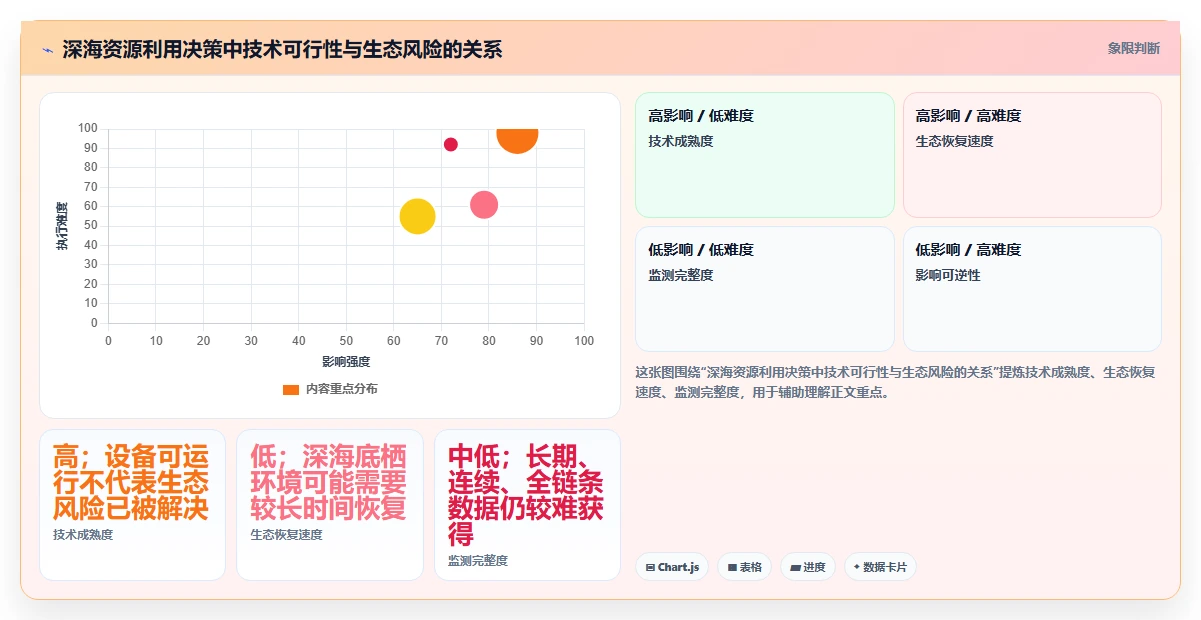Click the lightning icon beside the title
The width and height of the screenshot is (1201, 620).
(x=47, y=49)
